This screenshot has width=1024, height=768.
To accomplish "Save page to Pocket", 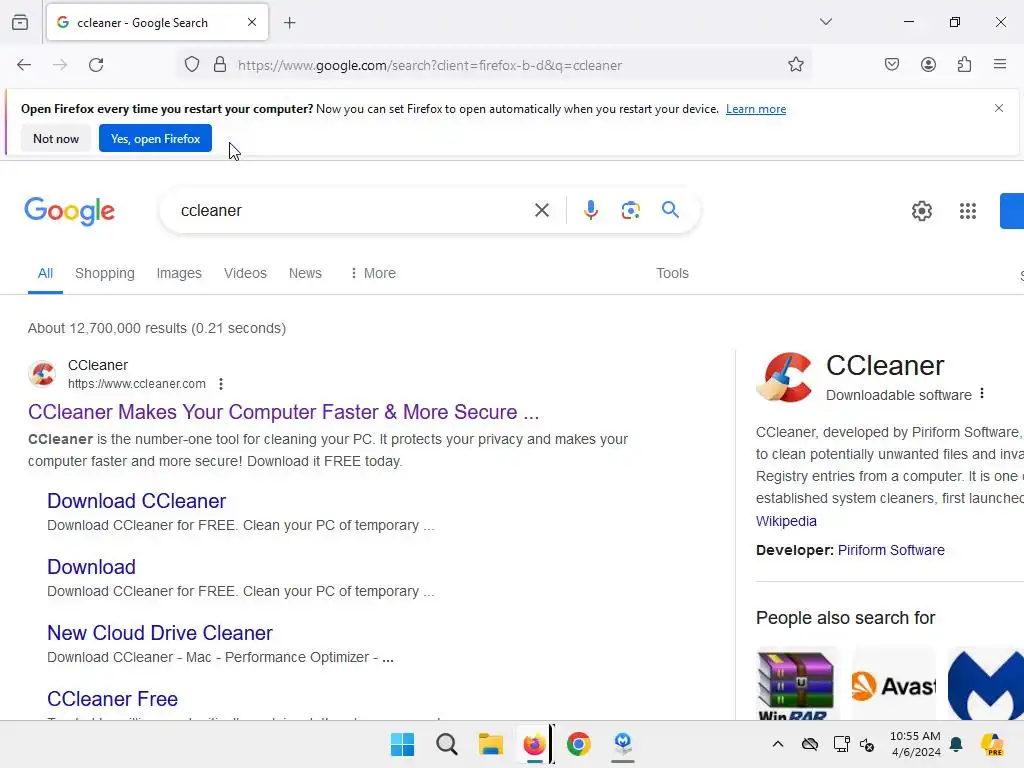I will point(892,65).
